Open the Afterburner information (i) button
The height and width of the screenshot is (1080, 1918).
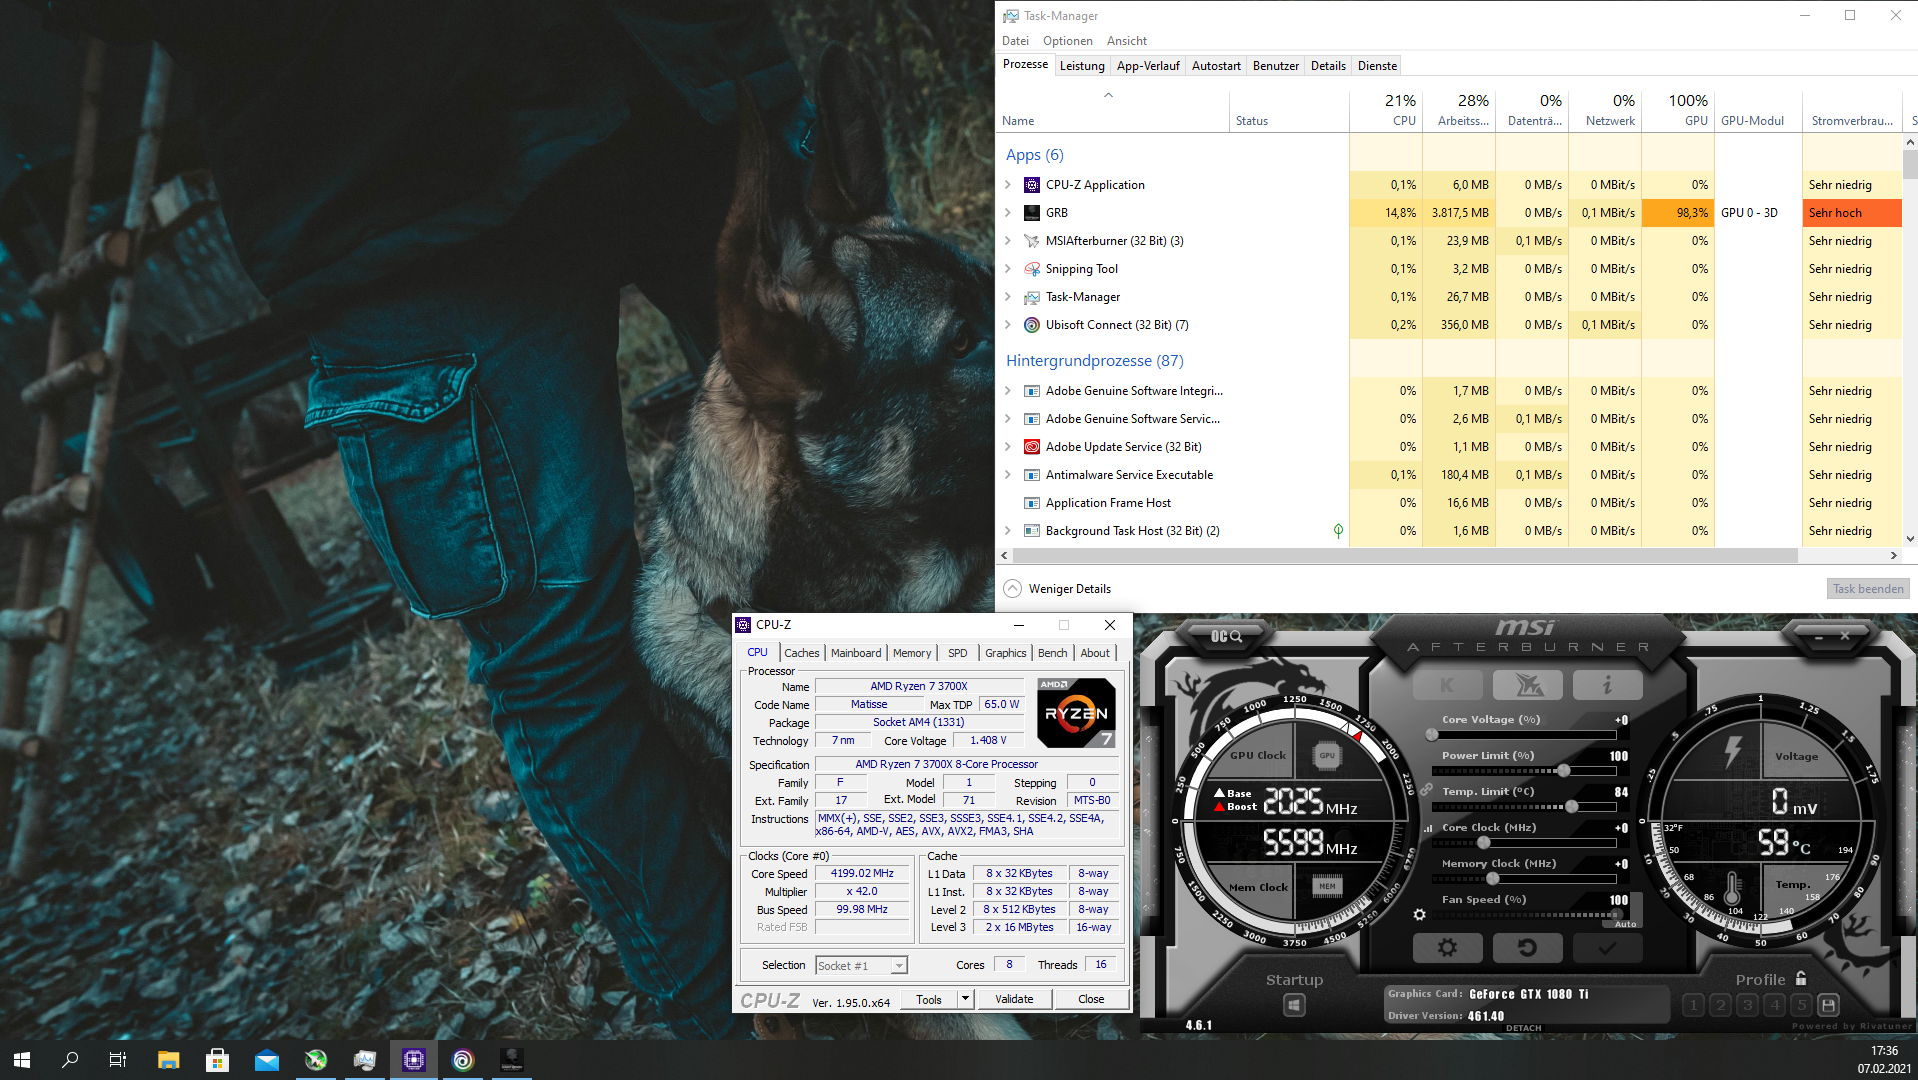pos(1607,685)
